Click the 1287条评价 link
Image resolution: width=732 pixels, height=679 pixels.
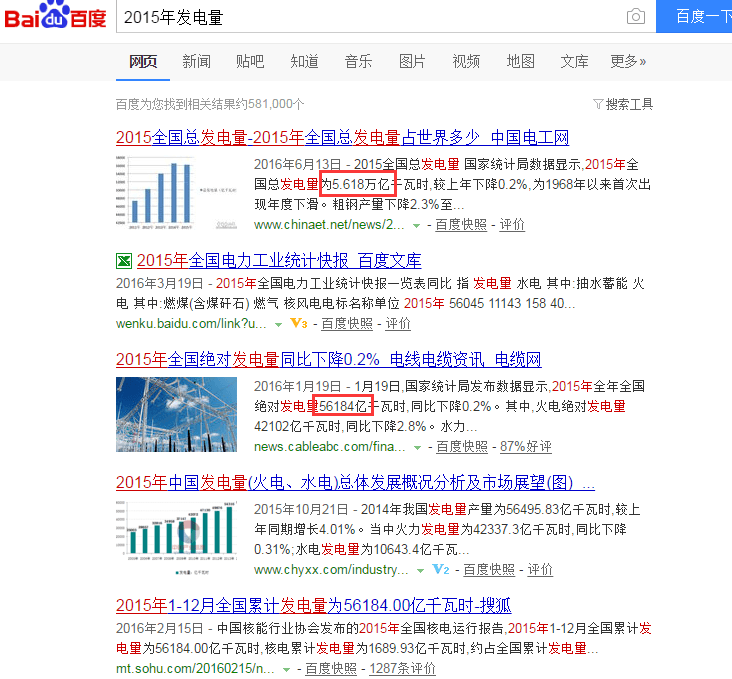(402, 669)
